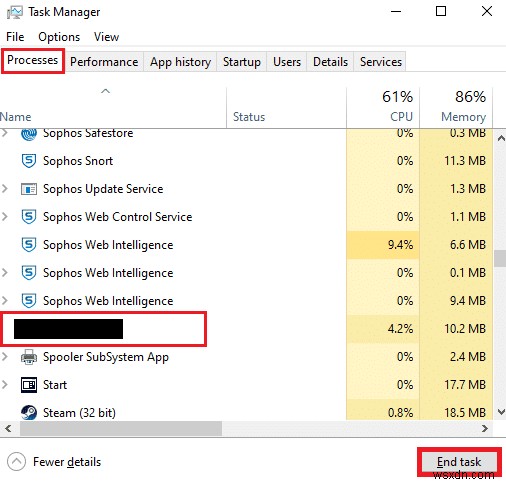Click the vertical scrollbar up arrow
506x485 pixels.
tap(501, 138)
